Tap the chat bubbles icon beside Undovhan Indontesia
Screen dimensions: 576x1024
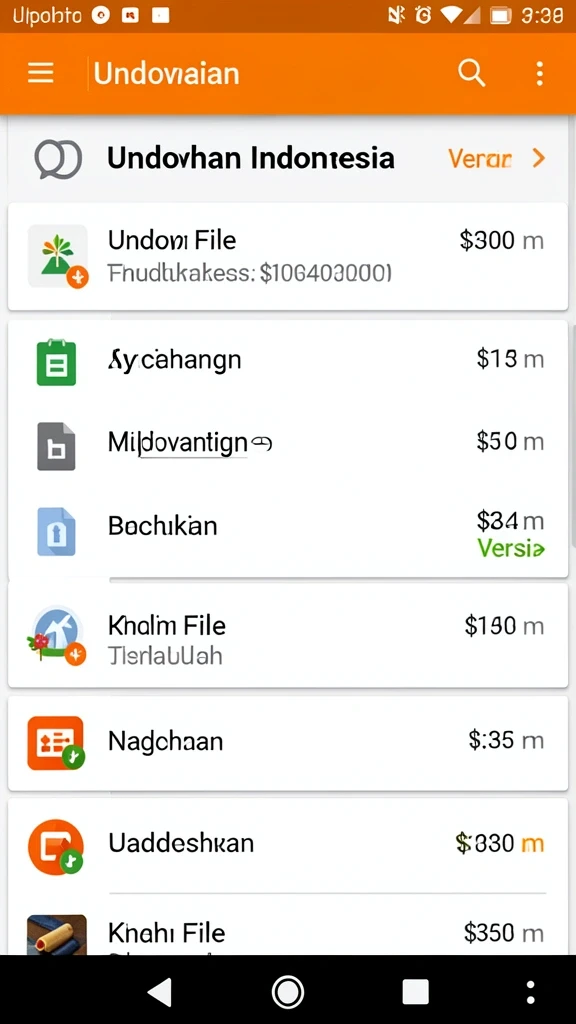point(58,159)
